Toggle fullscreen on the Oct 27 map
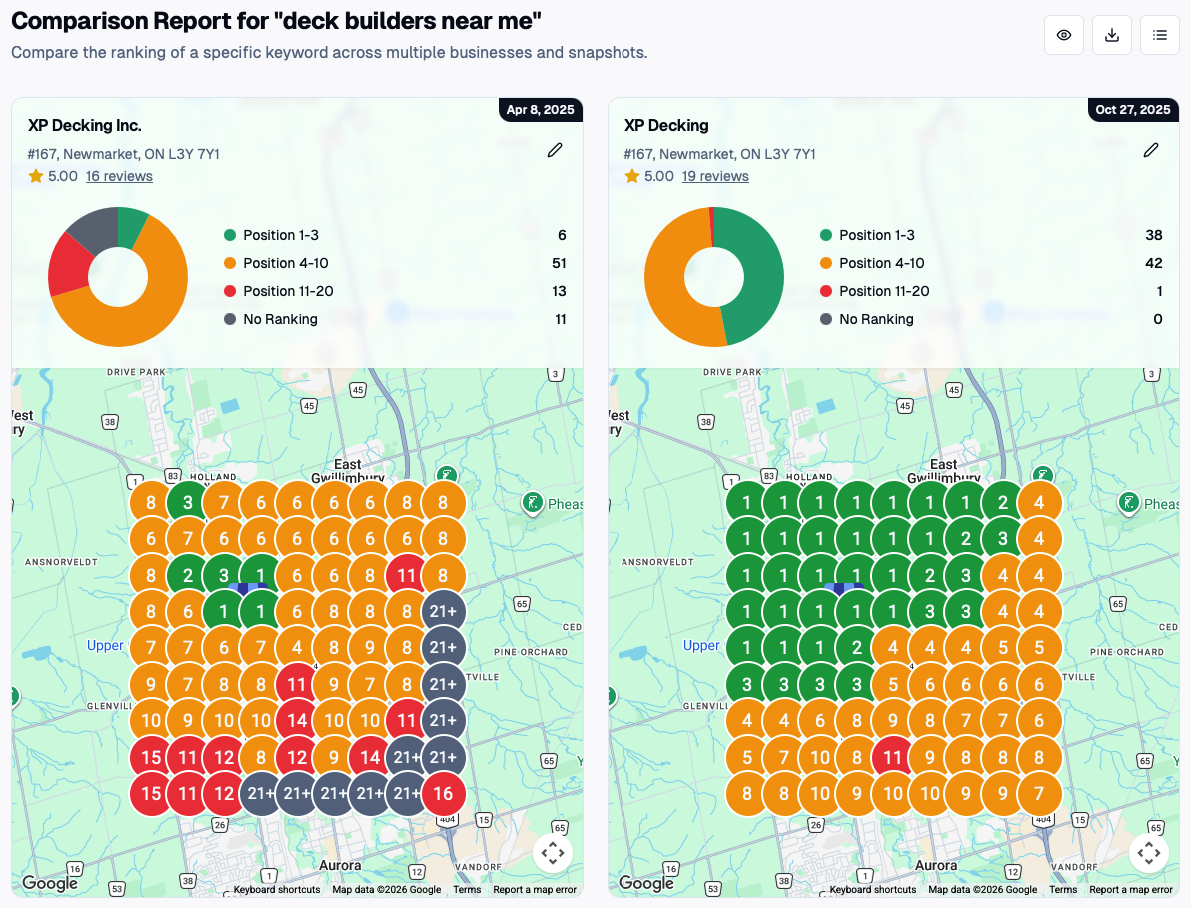Viewport: 1191px width, 908px height. [1149, 853]
